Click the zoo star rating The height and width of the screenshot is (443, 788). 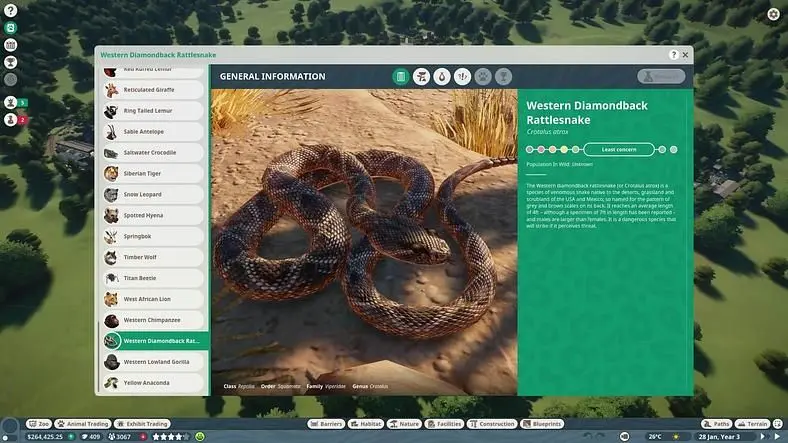click(x=171, y=437)
